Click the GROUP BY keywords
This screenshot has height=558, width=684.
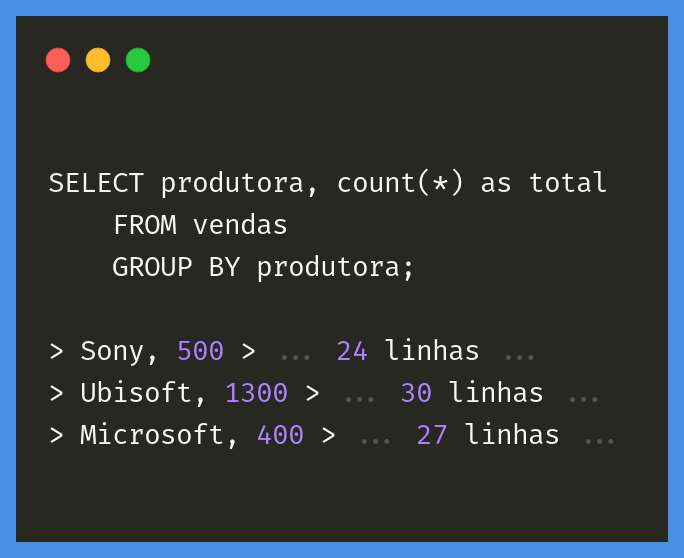[x=176, y=267]
